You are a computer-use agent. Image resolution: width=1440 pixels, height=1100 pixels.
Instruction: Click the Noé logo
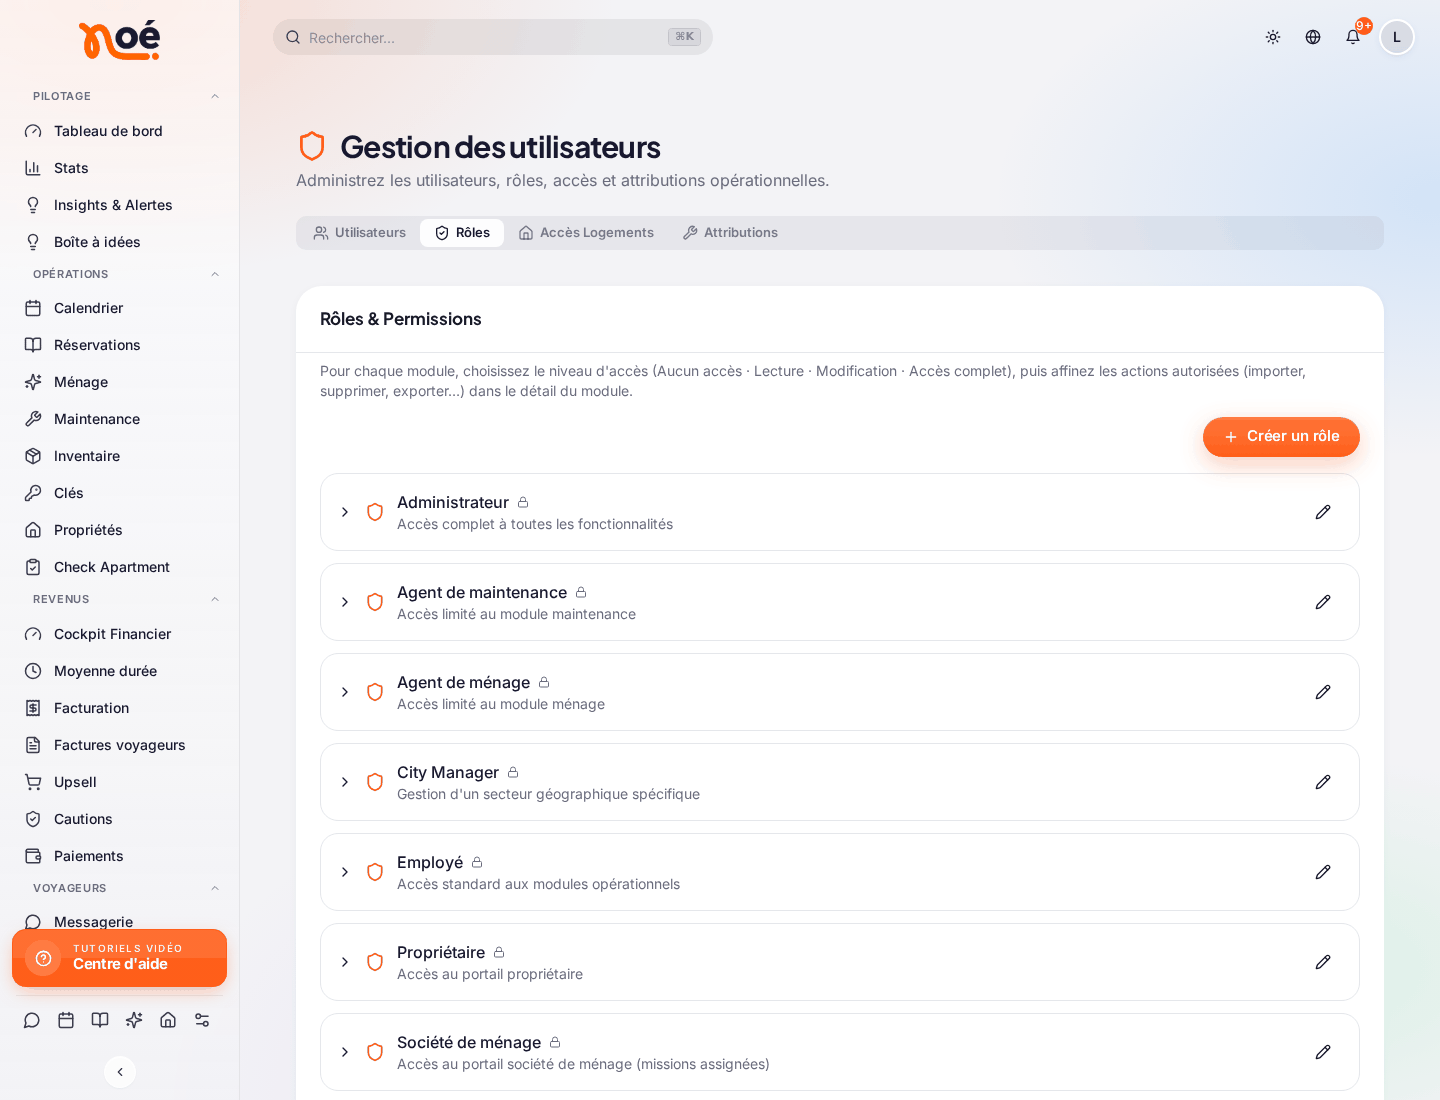[x=119, y=40]
